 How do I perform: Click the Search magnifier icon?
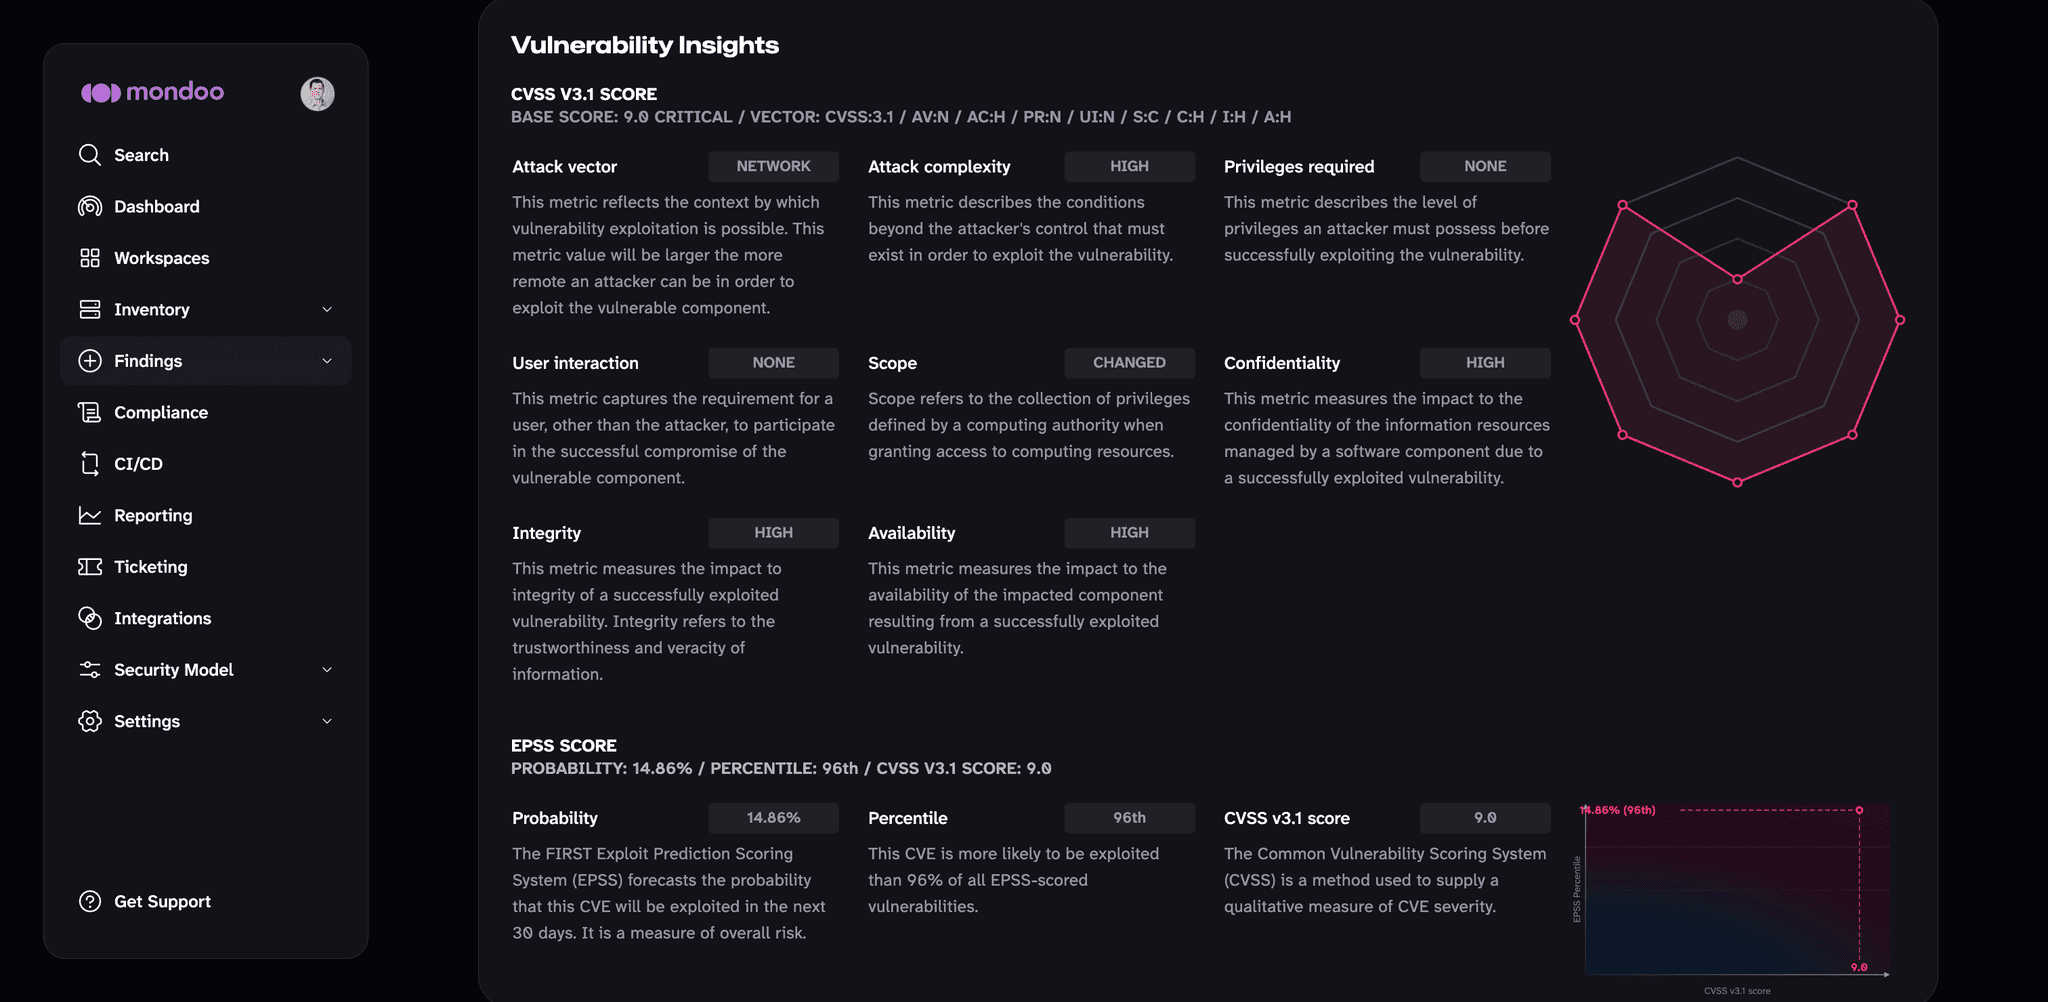(x=90, y=155)
